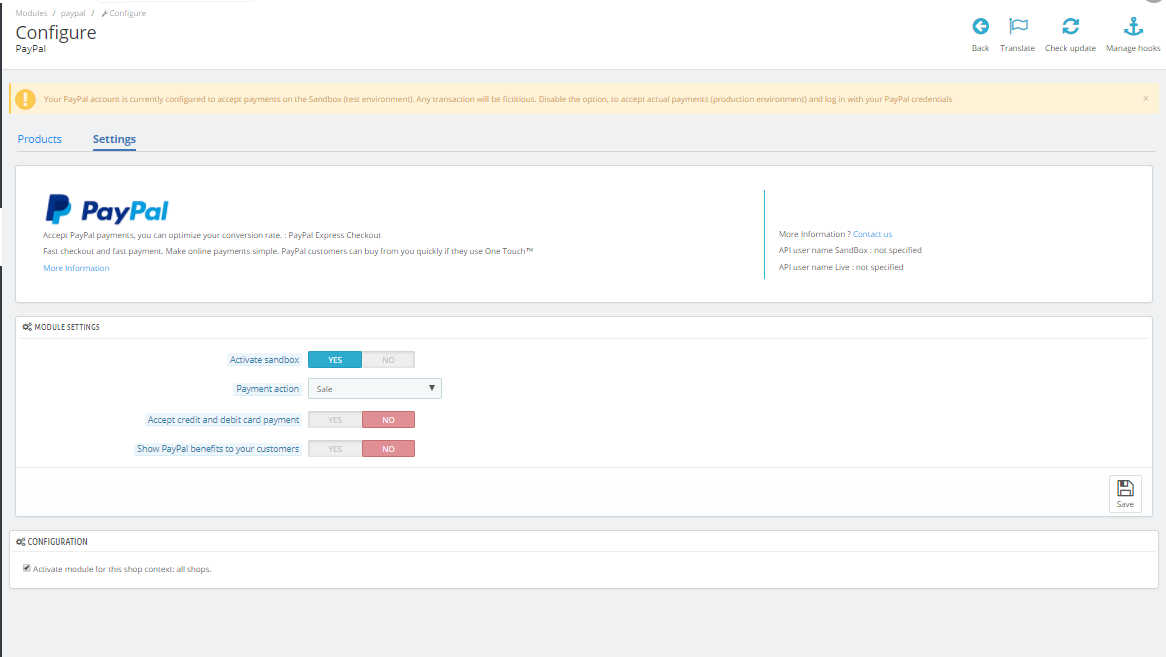
Task: Enable Accept credit and debit card payment
Action: (x=335, y=420)
